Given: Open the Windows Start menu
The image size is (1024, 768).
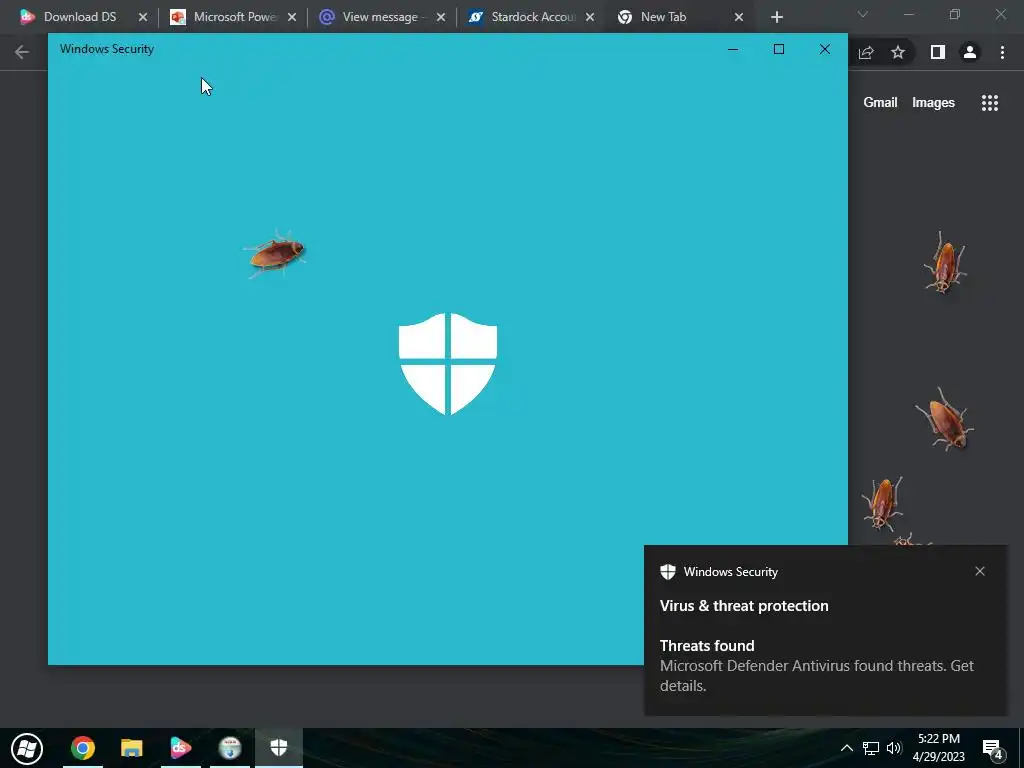Looking at the screenshot, I should [x=27, y=748].
